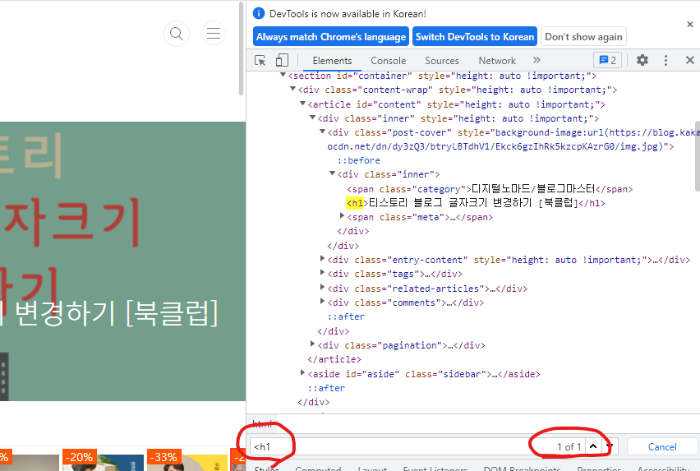
Task: Collapse the post-cover div node
Action: click(323, 132)
